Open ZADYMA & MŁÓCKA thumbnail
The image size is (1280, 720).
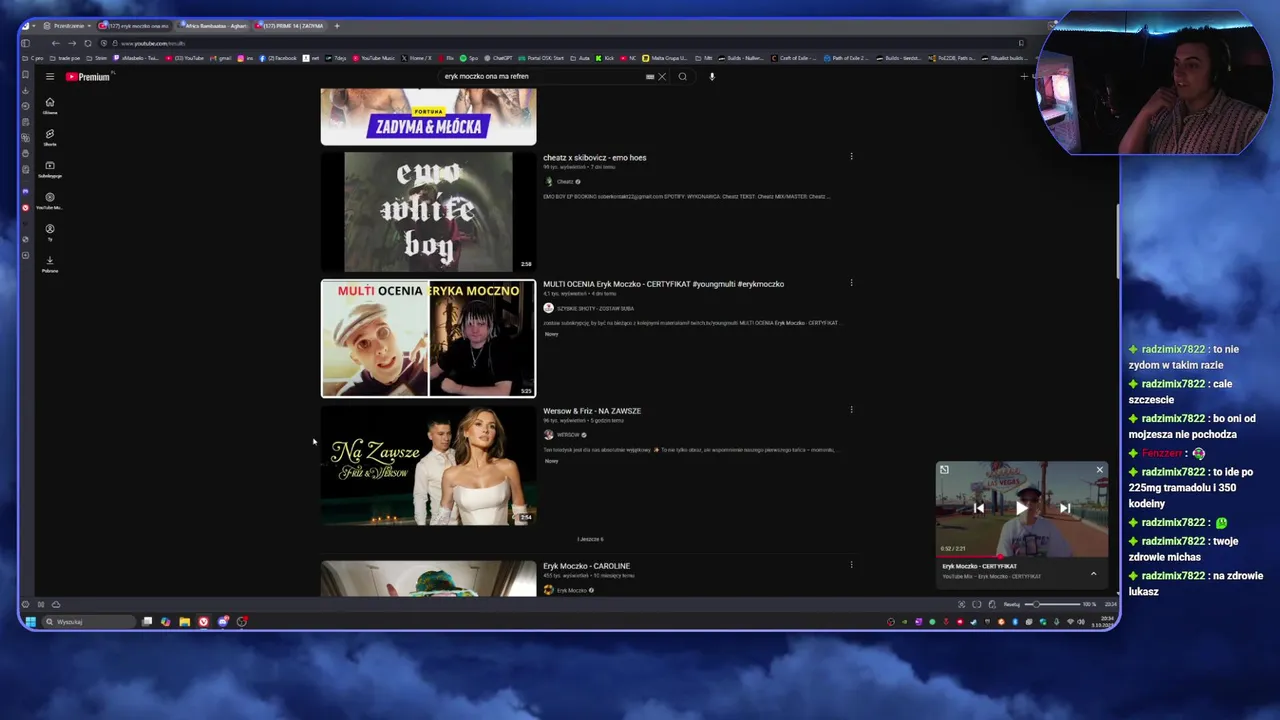pyautogui.click(x=428, y=116)
